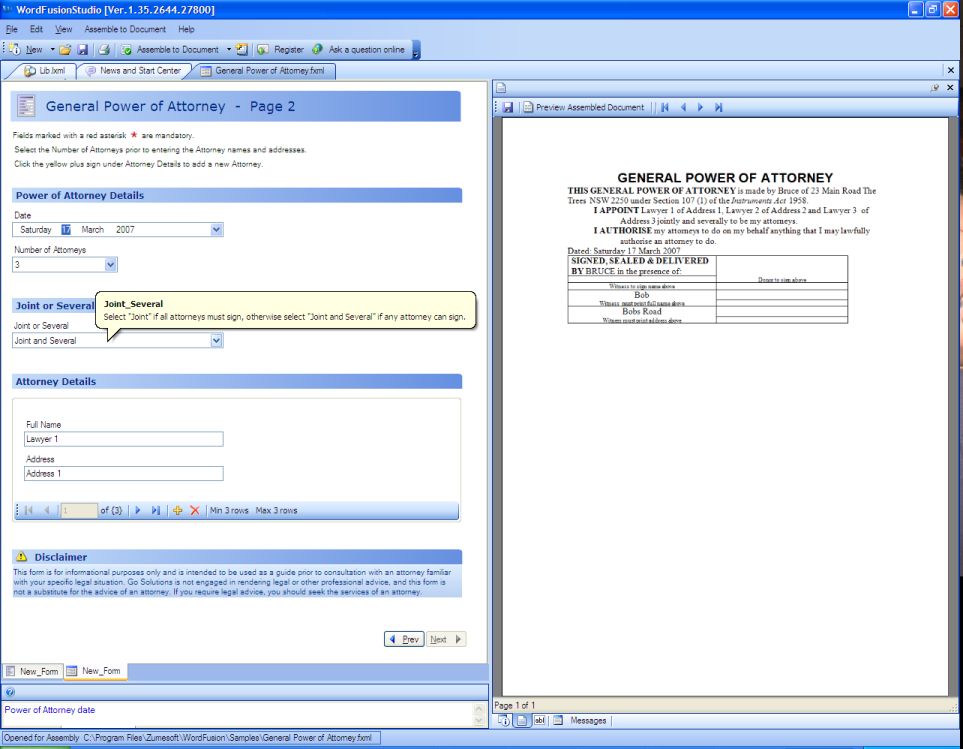
Task: Click the Print toolbar icon
Action: 104,49
